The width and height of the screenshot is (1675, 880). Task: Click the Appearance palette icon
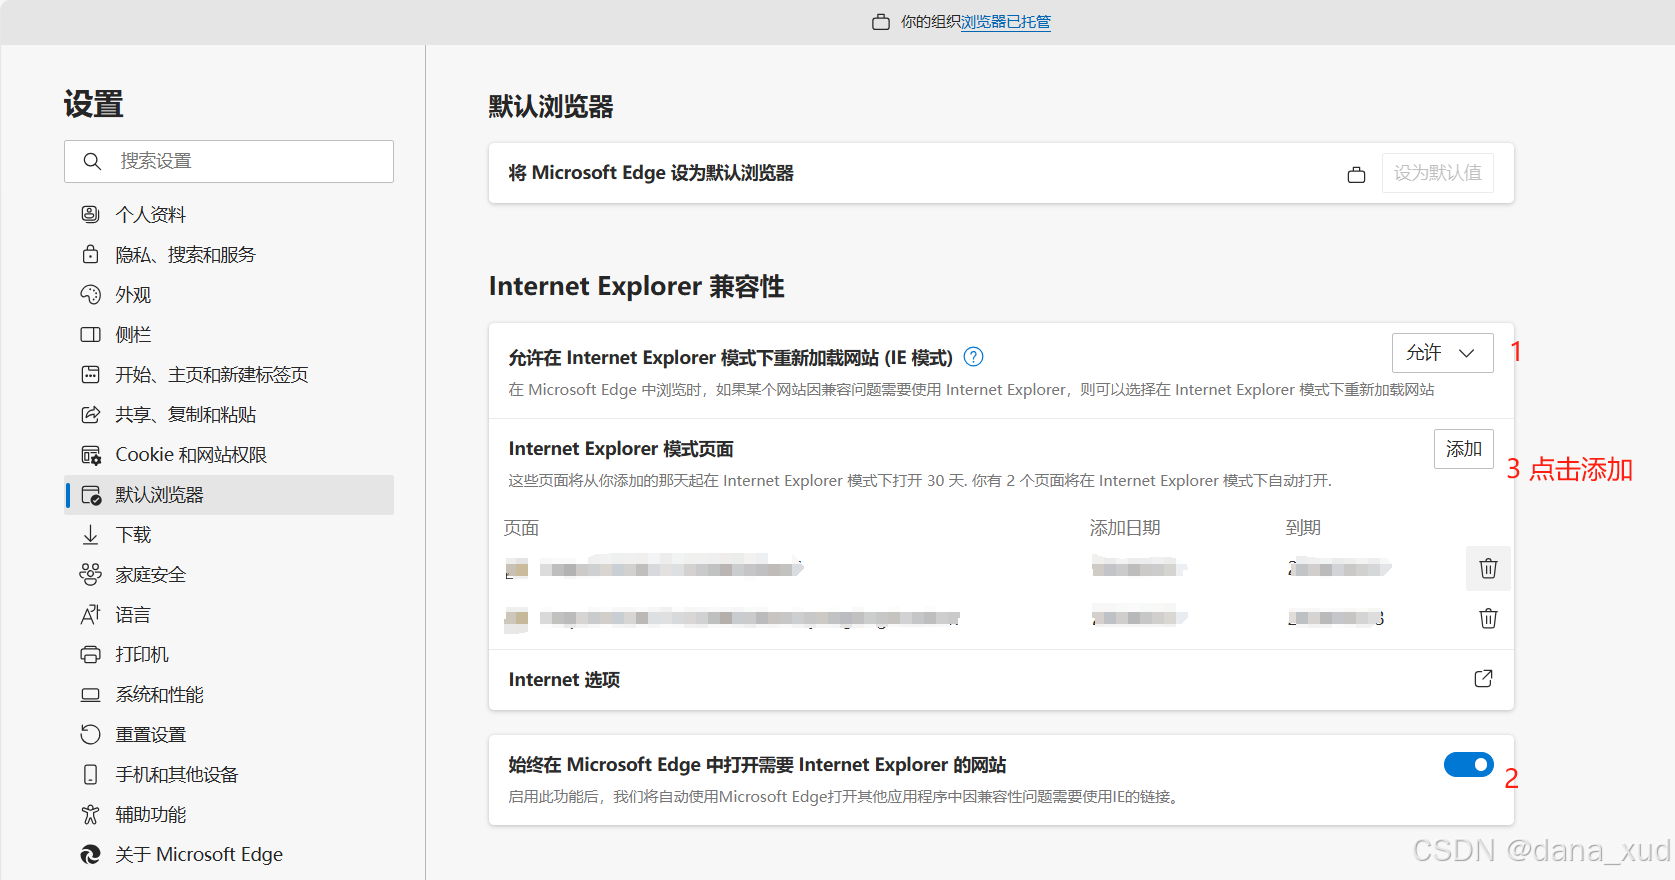(x=90, y=294)
